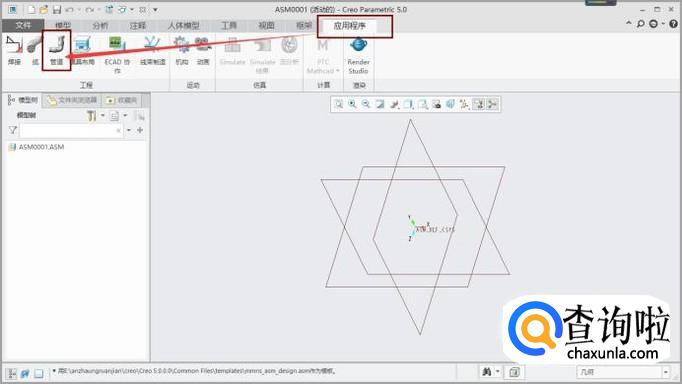Viewport: 682px width, 384px height.
Task: Click the Save icon in quick access toolbar
Action: tap(57, 9)
